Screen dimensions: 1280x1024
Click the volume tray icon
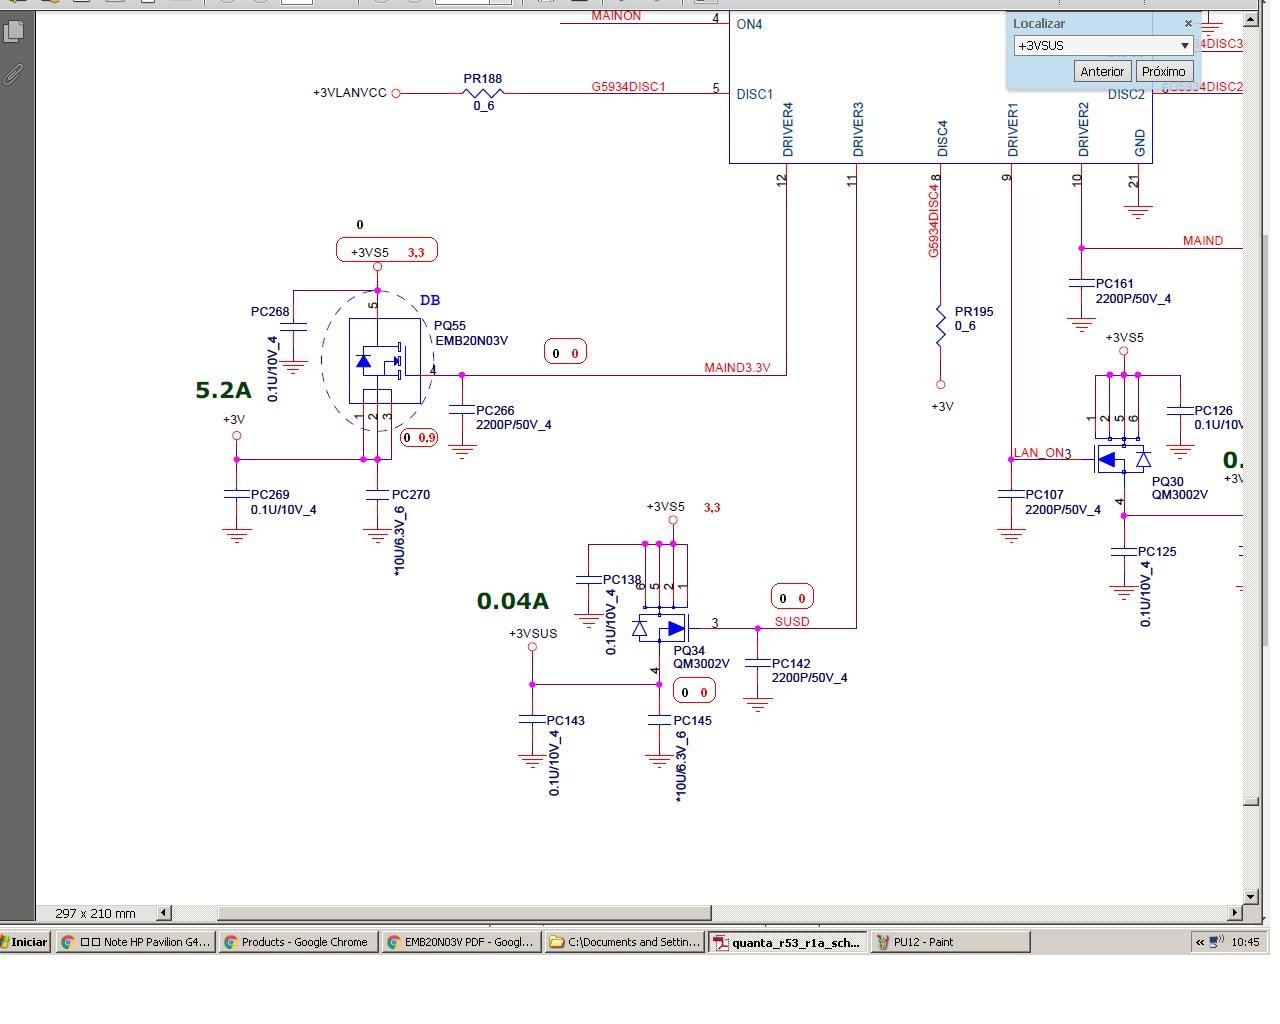pyautogui.click(x=1216, y=941)
